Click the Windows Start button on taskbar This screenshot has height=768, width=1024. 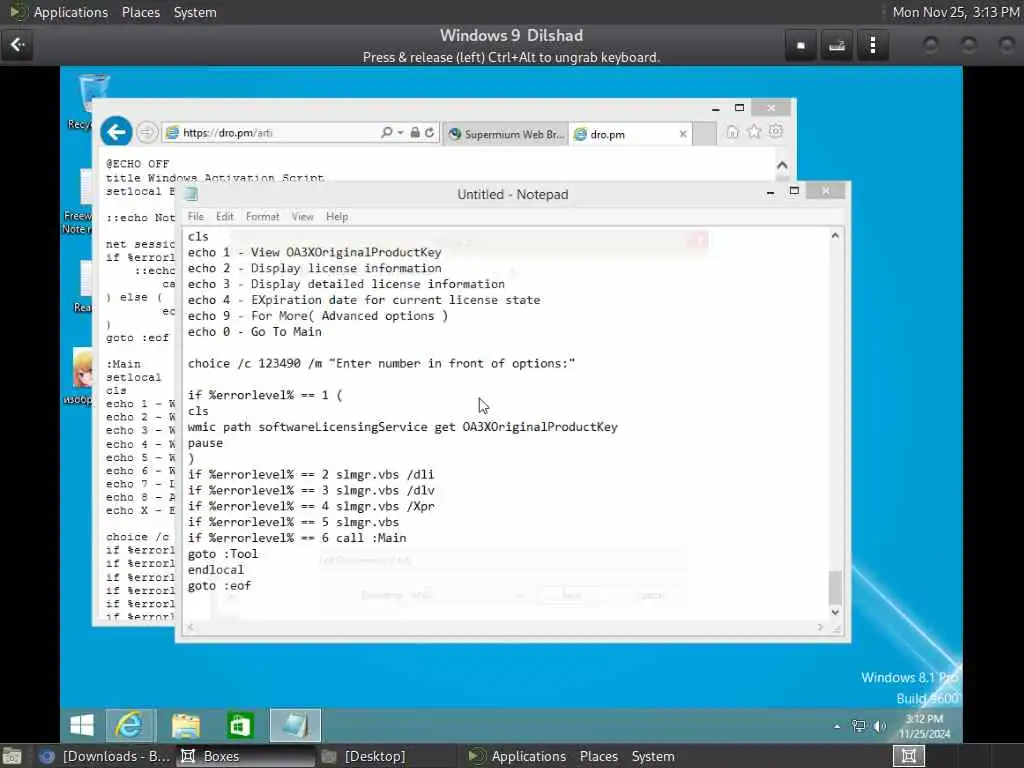point(82,725)
